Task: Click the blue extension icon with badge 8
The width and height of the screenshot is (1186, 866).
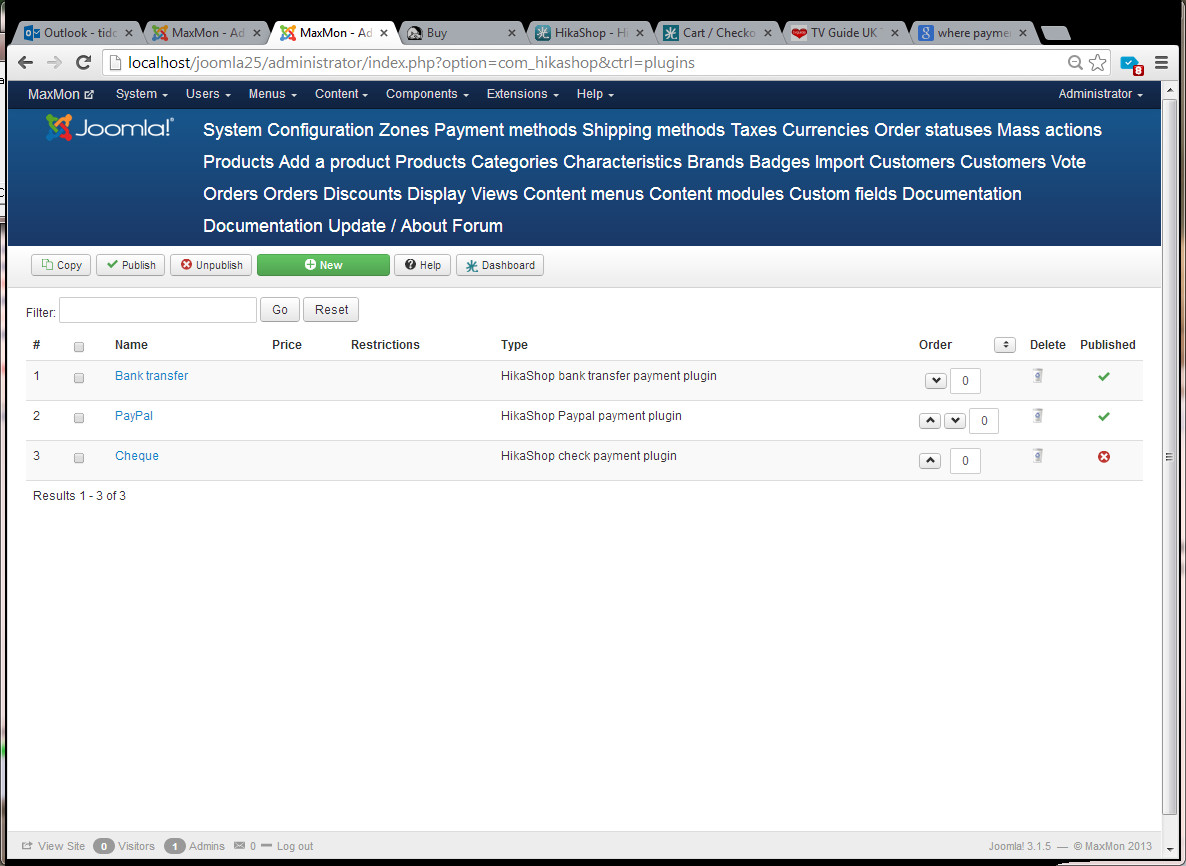Action: point(1132,64)
